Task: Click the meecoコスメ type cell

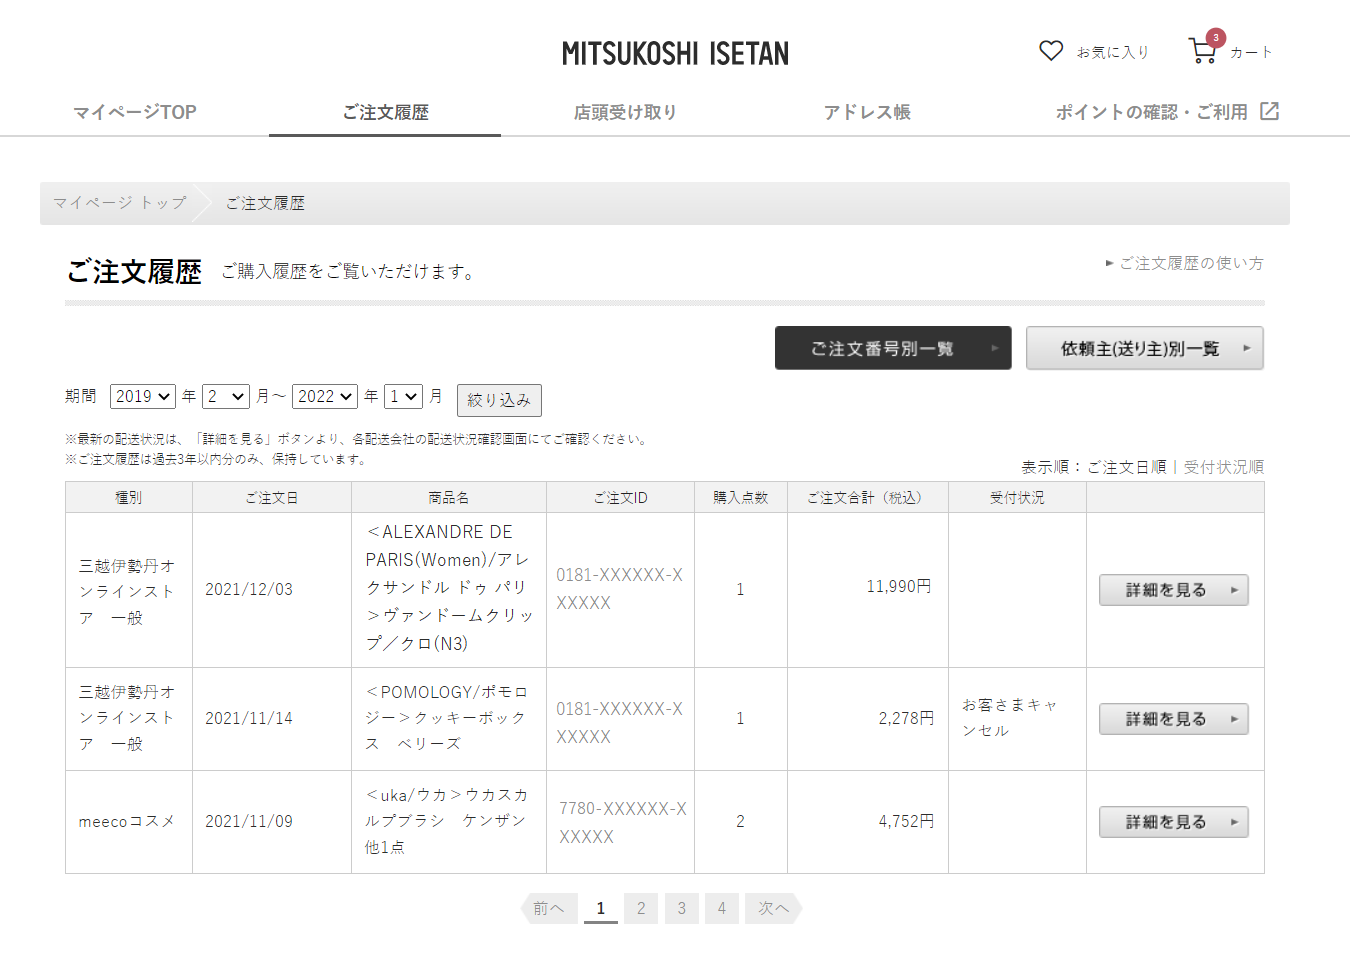Action: point(127,821)
